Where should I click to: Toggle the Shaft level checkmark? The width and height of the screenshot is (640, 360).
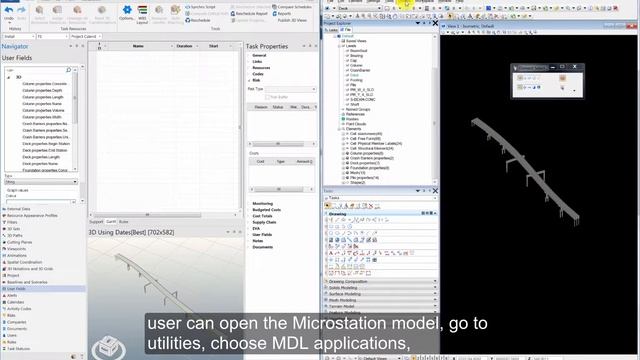pos(347,104)
